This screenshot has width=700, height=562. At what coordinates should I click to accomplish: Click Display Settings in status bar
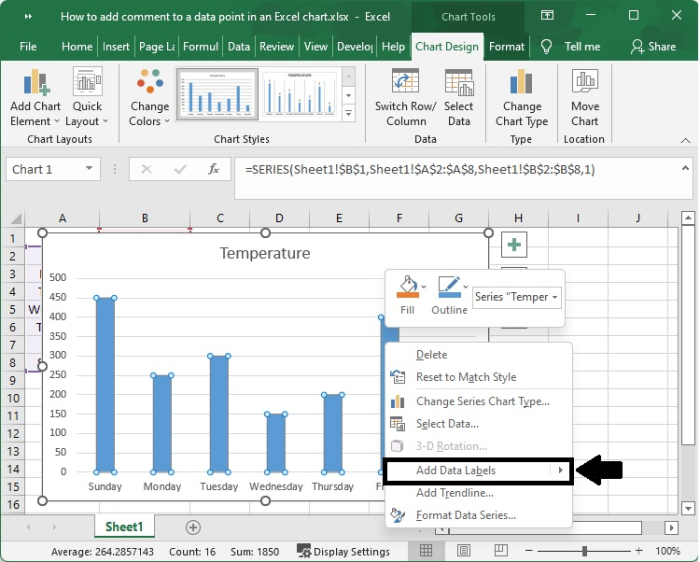coord(343,551)
